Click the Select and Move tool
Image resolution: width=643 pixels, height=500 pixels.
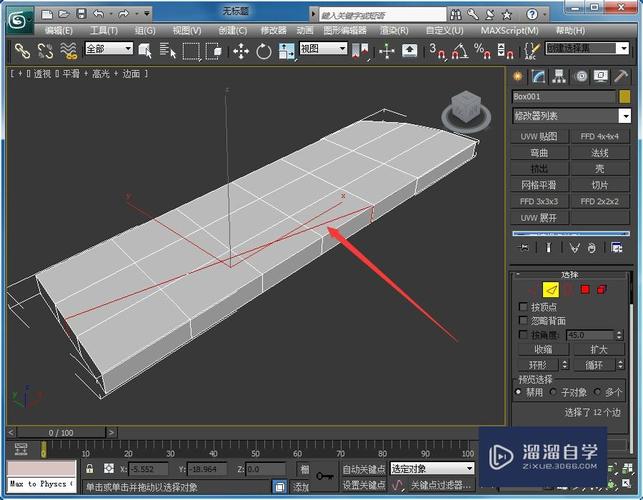(241, 50)
